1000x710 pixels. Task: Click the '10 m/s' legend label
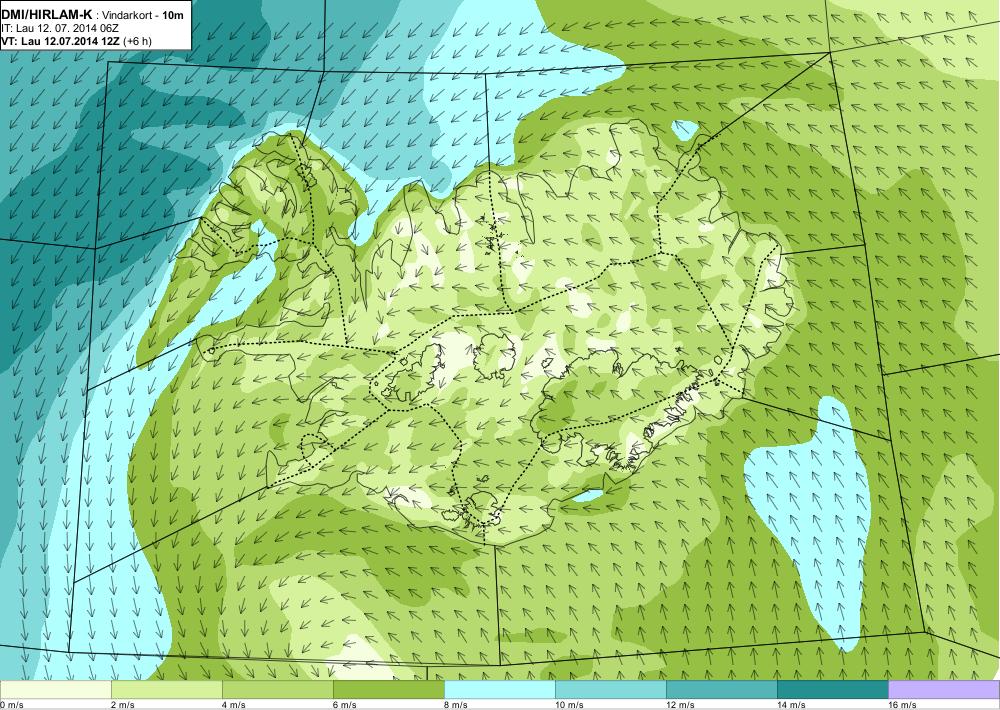pyautogui.click(x=570, y=705)
